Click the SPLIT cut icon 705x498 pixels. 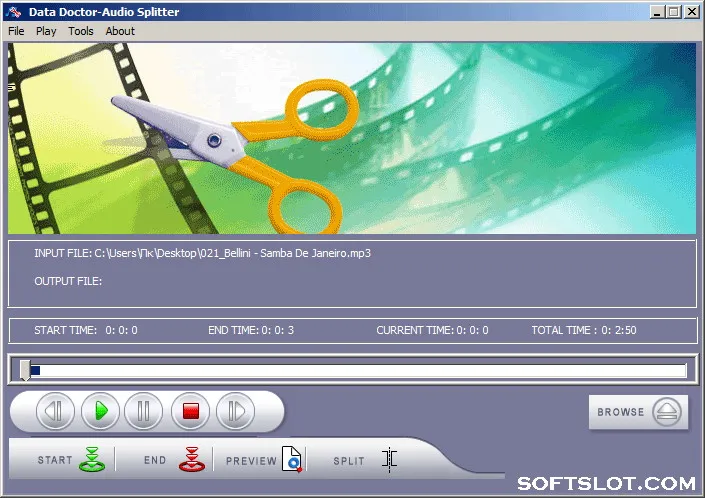click(x=389, y=460)
